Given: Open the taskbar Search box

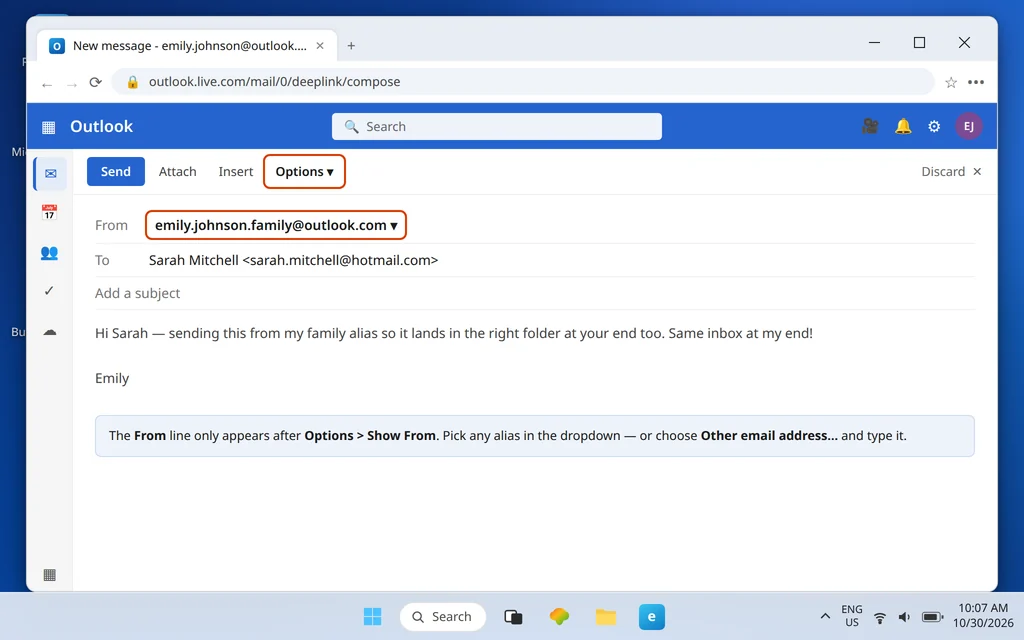Looking at the screenshot, I should 443,616.
